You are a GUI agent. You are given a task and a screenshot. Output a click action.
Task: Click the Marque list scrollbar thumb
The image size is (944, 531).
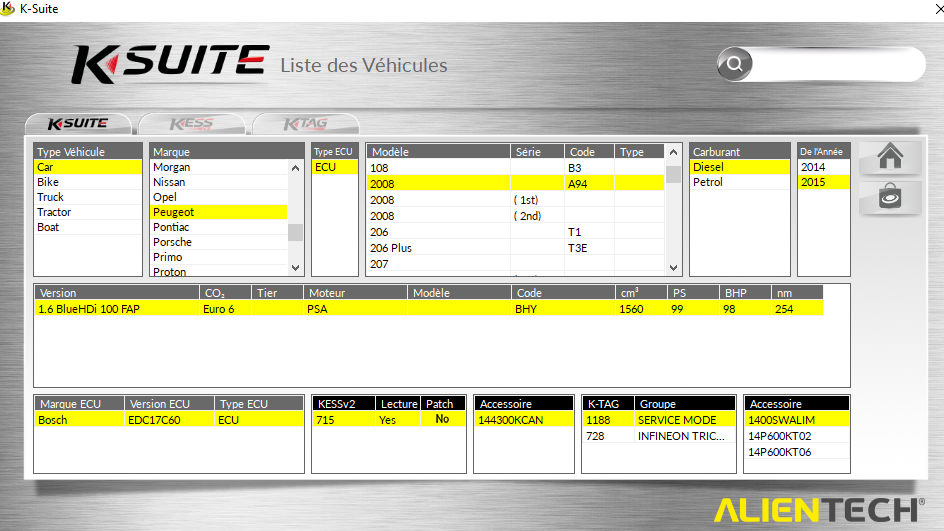point(295,232)
